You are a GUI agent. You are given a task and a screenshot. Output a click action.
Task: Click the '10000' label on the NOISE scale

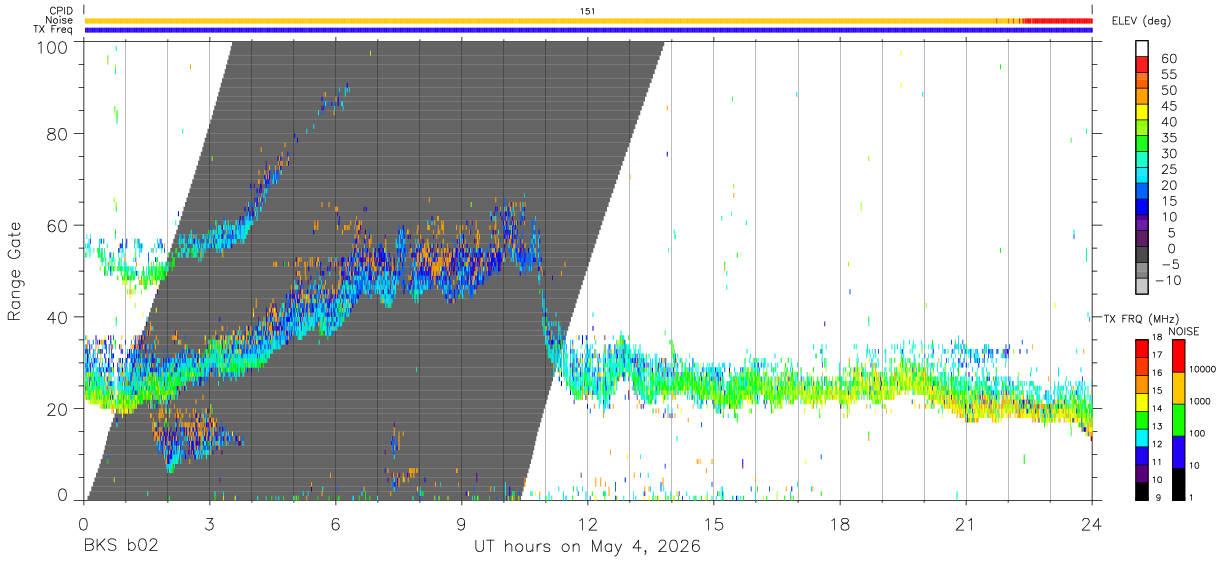tap(1202, 369)
